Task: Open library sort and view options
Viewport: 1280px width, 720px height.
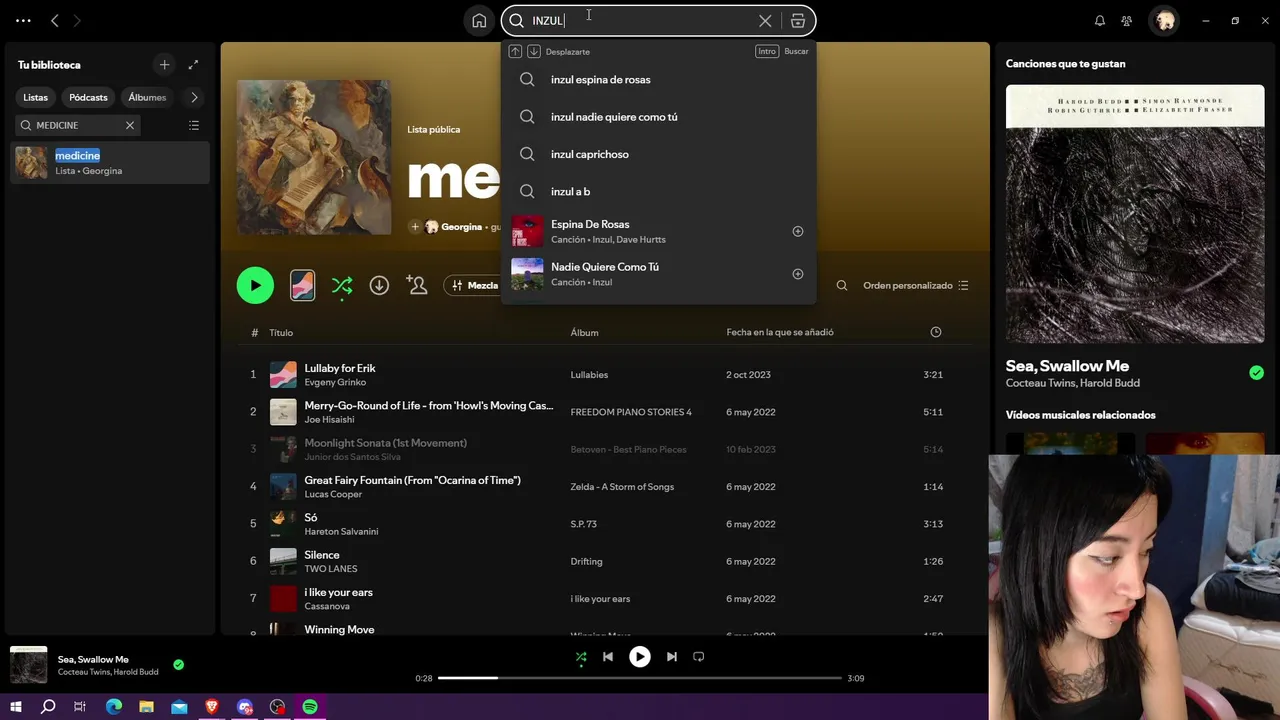Action: point(194,125)
